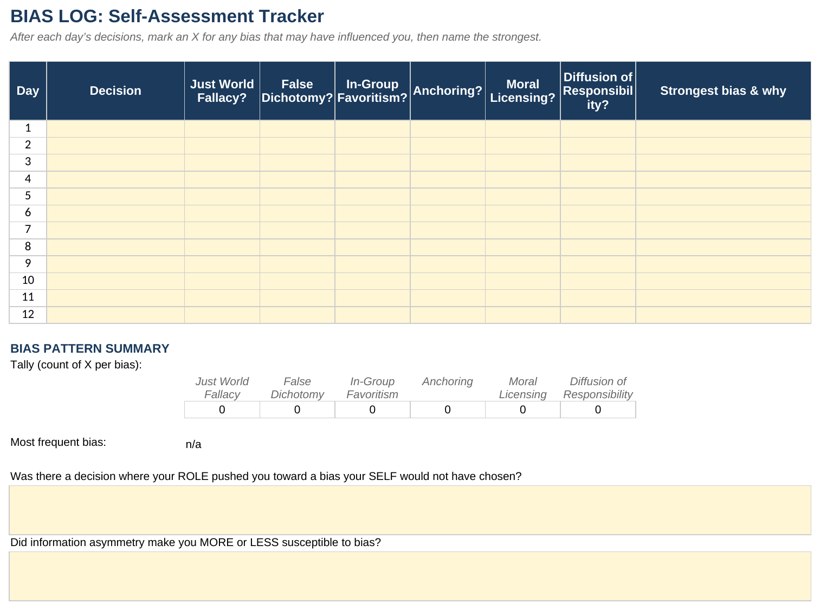The height and width of the screenshot is (610, 820).
Task: Click the False Dichotomy tally value 0
Action: pyautogui.click(x=297, y=410)
